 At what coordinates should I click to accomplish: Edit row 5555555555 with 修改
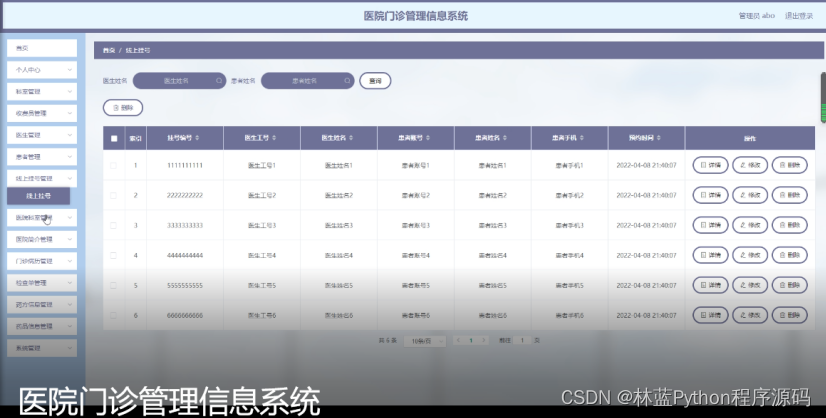pyautogui.click(x=750, y=286)
